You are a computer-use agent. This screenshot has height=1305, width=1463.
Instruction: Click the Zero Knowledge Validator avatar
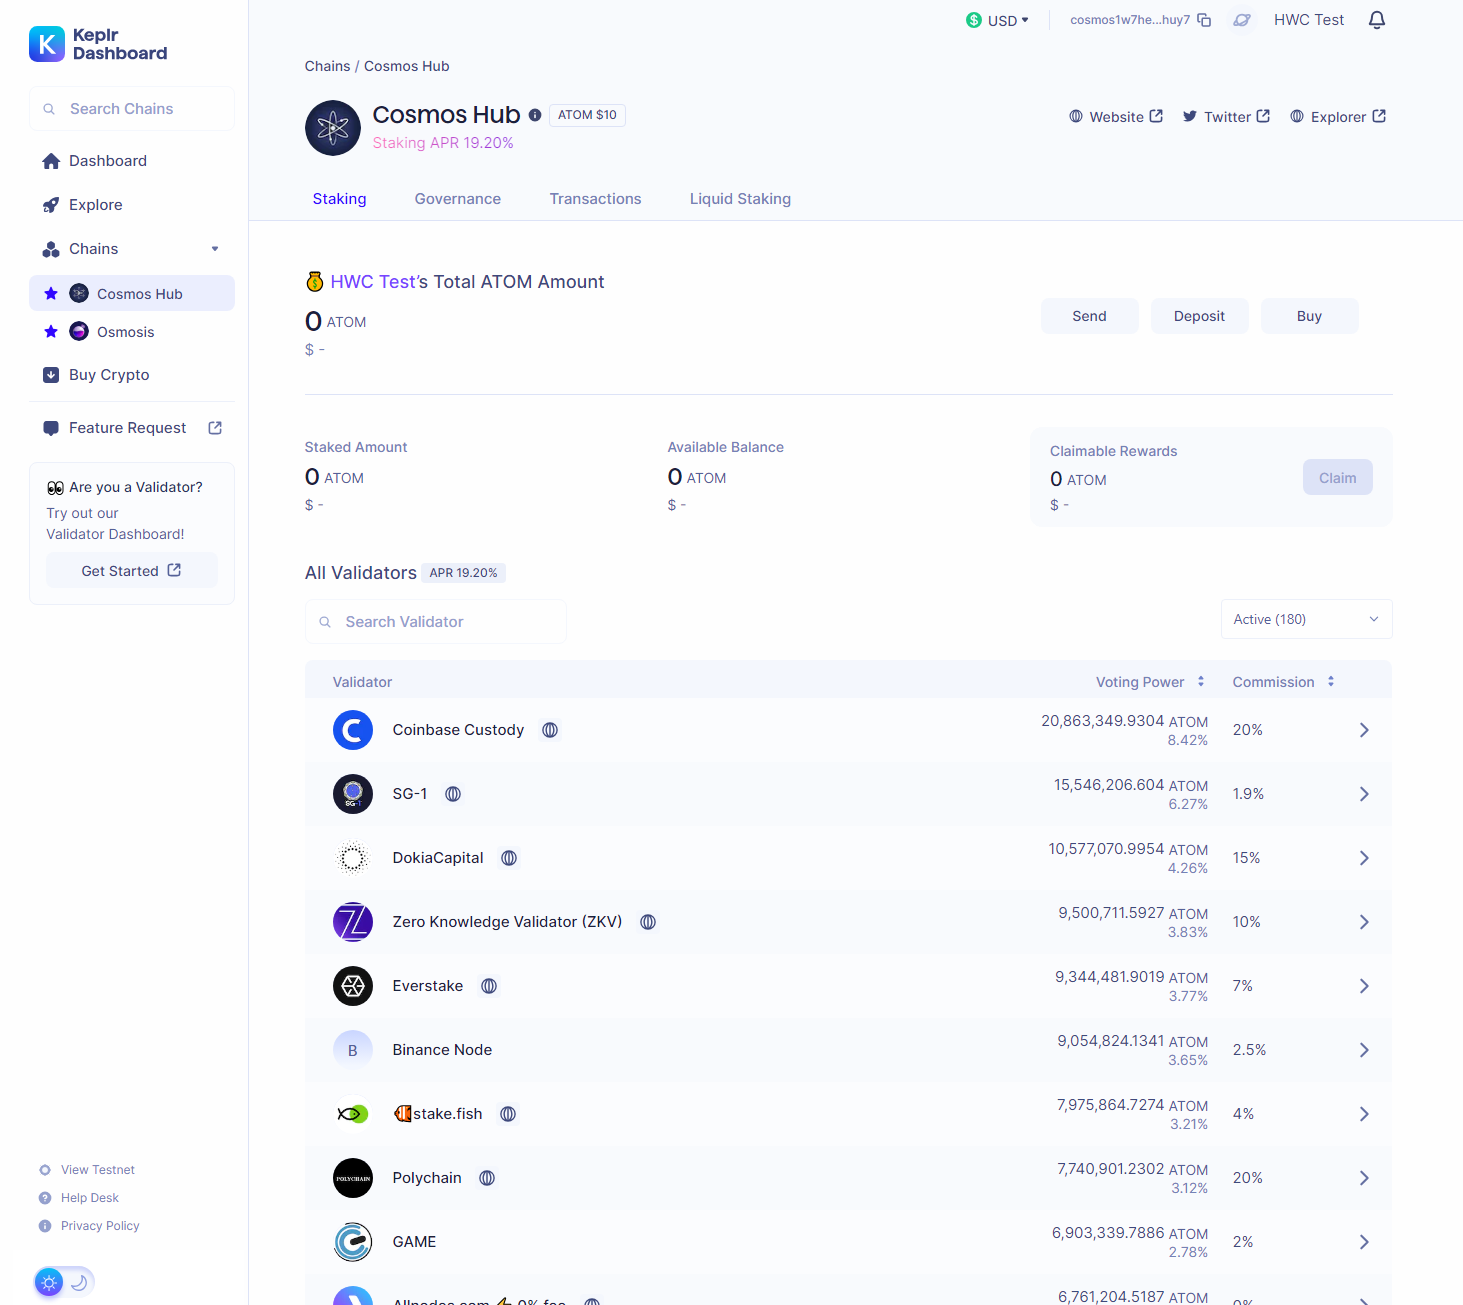[353, 922]
